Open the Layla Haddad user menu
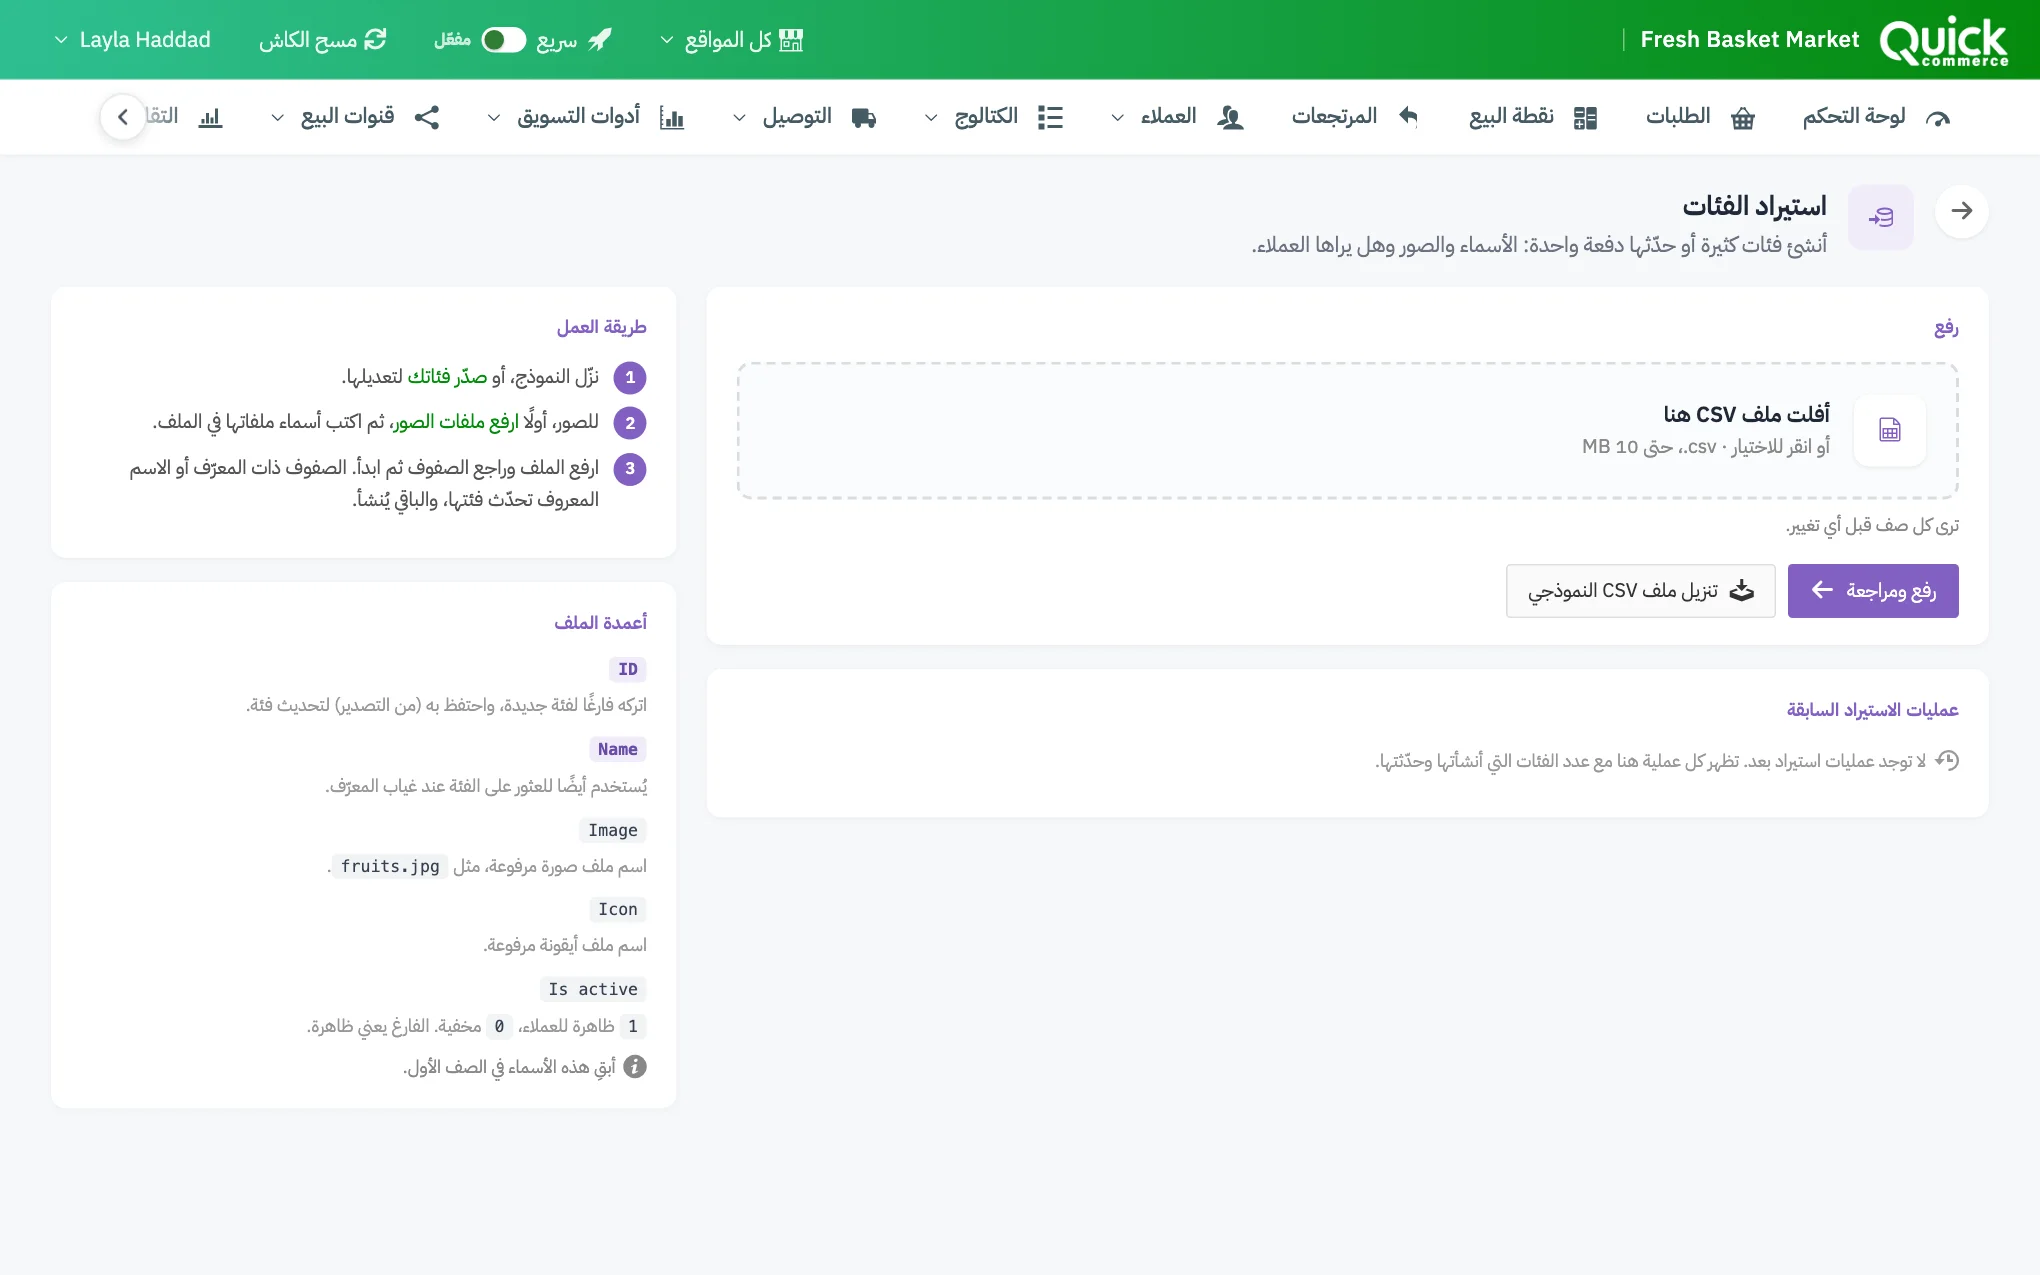 132,40
